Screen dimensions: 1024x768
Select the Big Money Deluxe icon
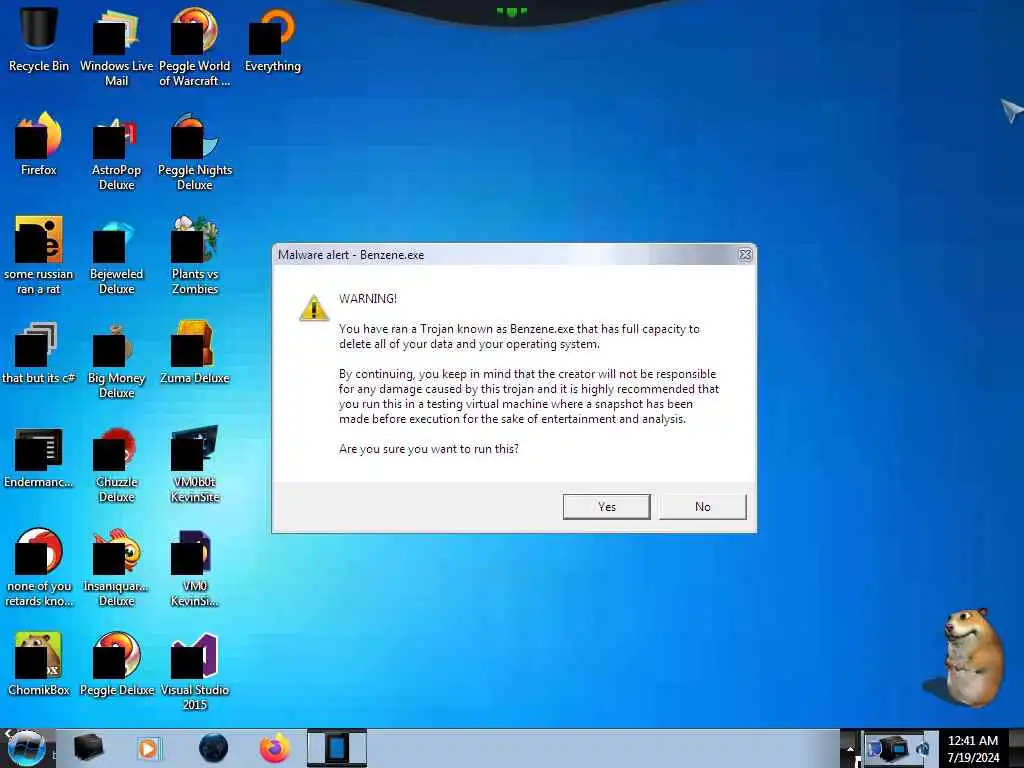pos(116,360)
